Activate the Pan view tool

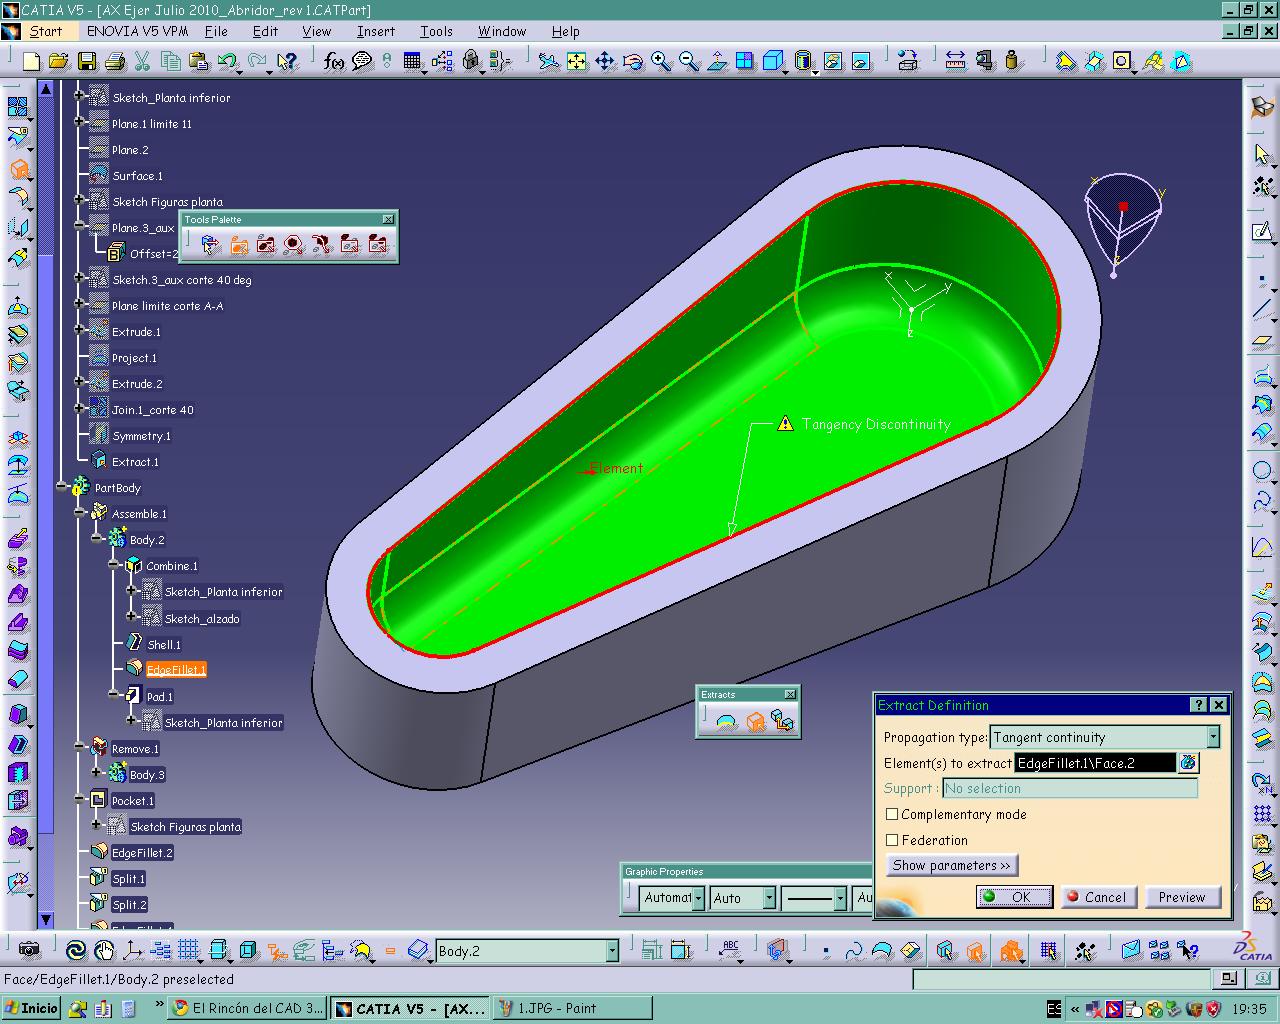(x=605, y=62)
